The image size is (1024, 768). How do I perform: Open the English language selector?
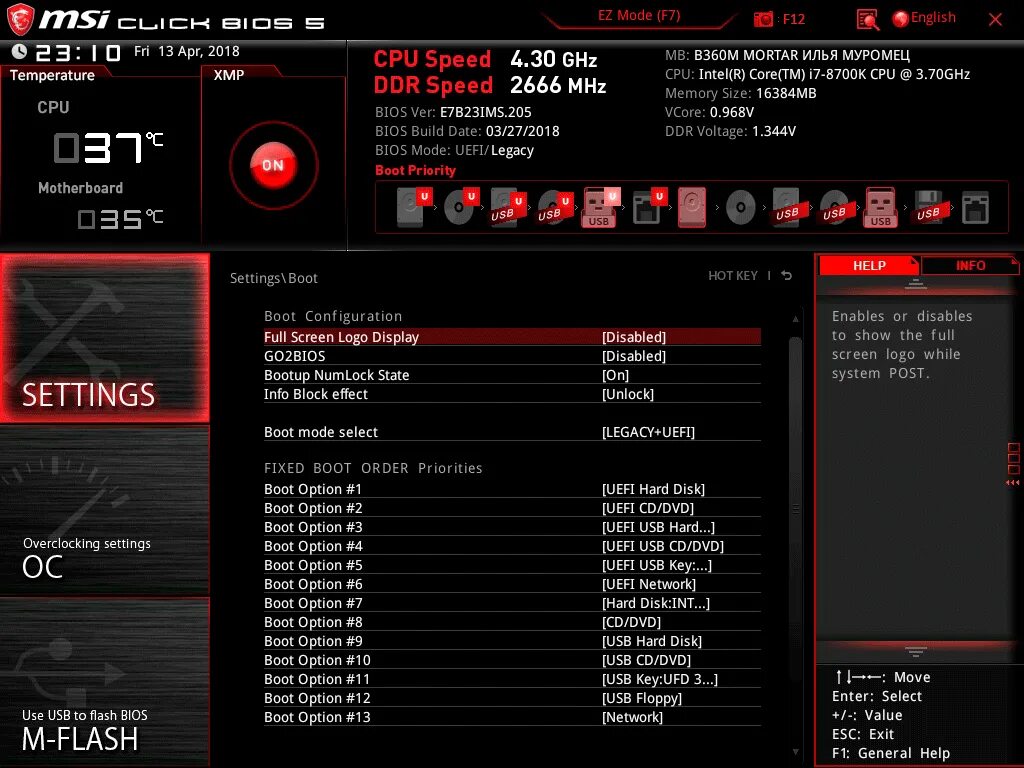925,18
